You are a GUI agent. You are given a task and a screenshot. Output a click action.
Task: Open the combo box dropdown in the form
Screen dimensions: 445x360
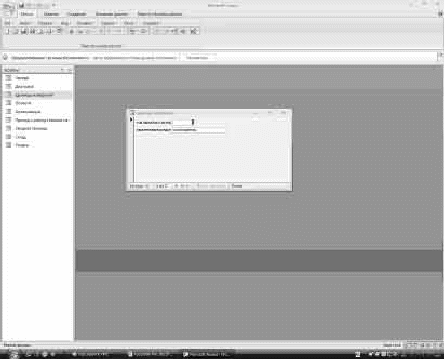coord(193,122)
